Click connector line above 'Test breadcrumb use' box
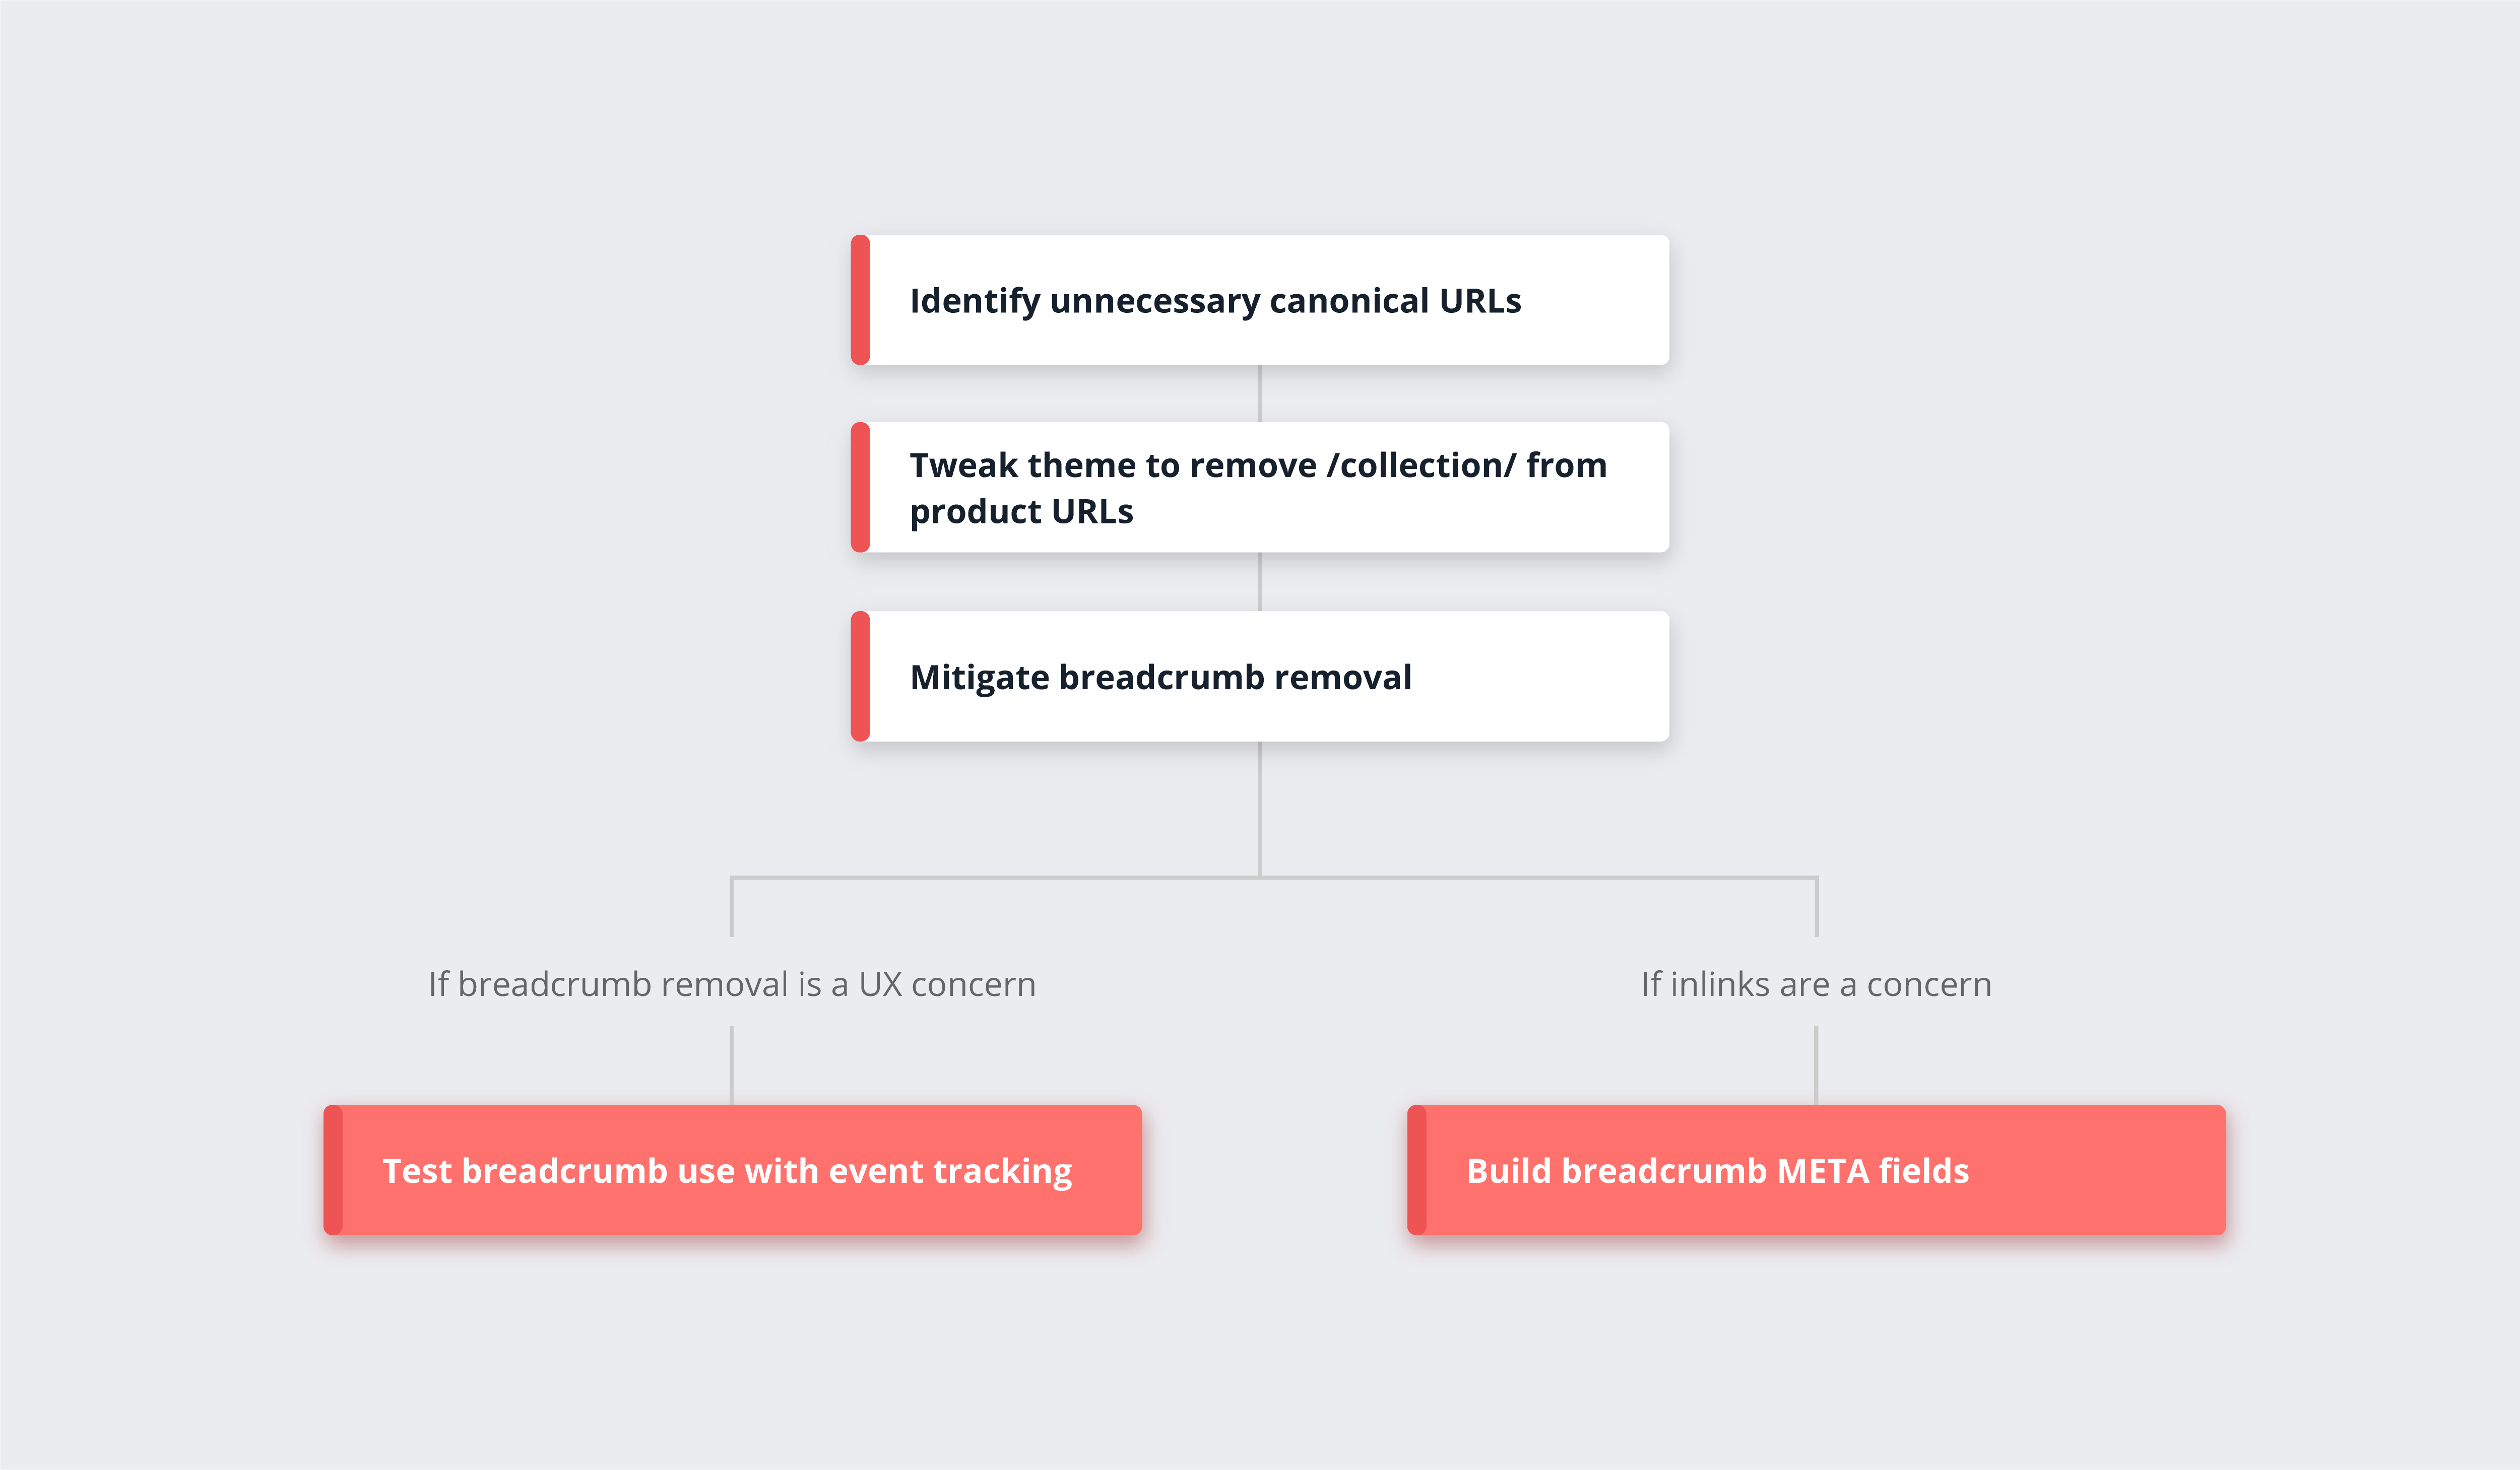2520x1470 pixels. (732, 1065)
